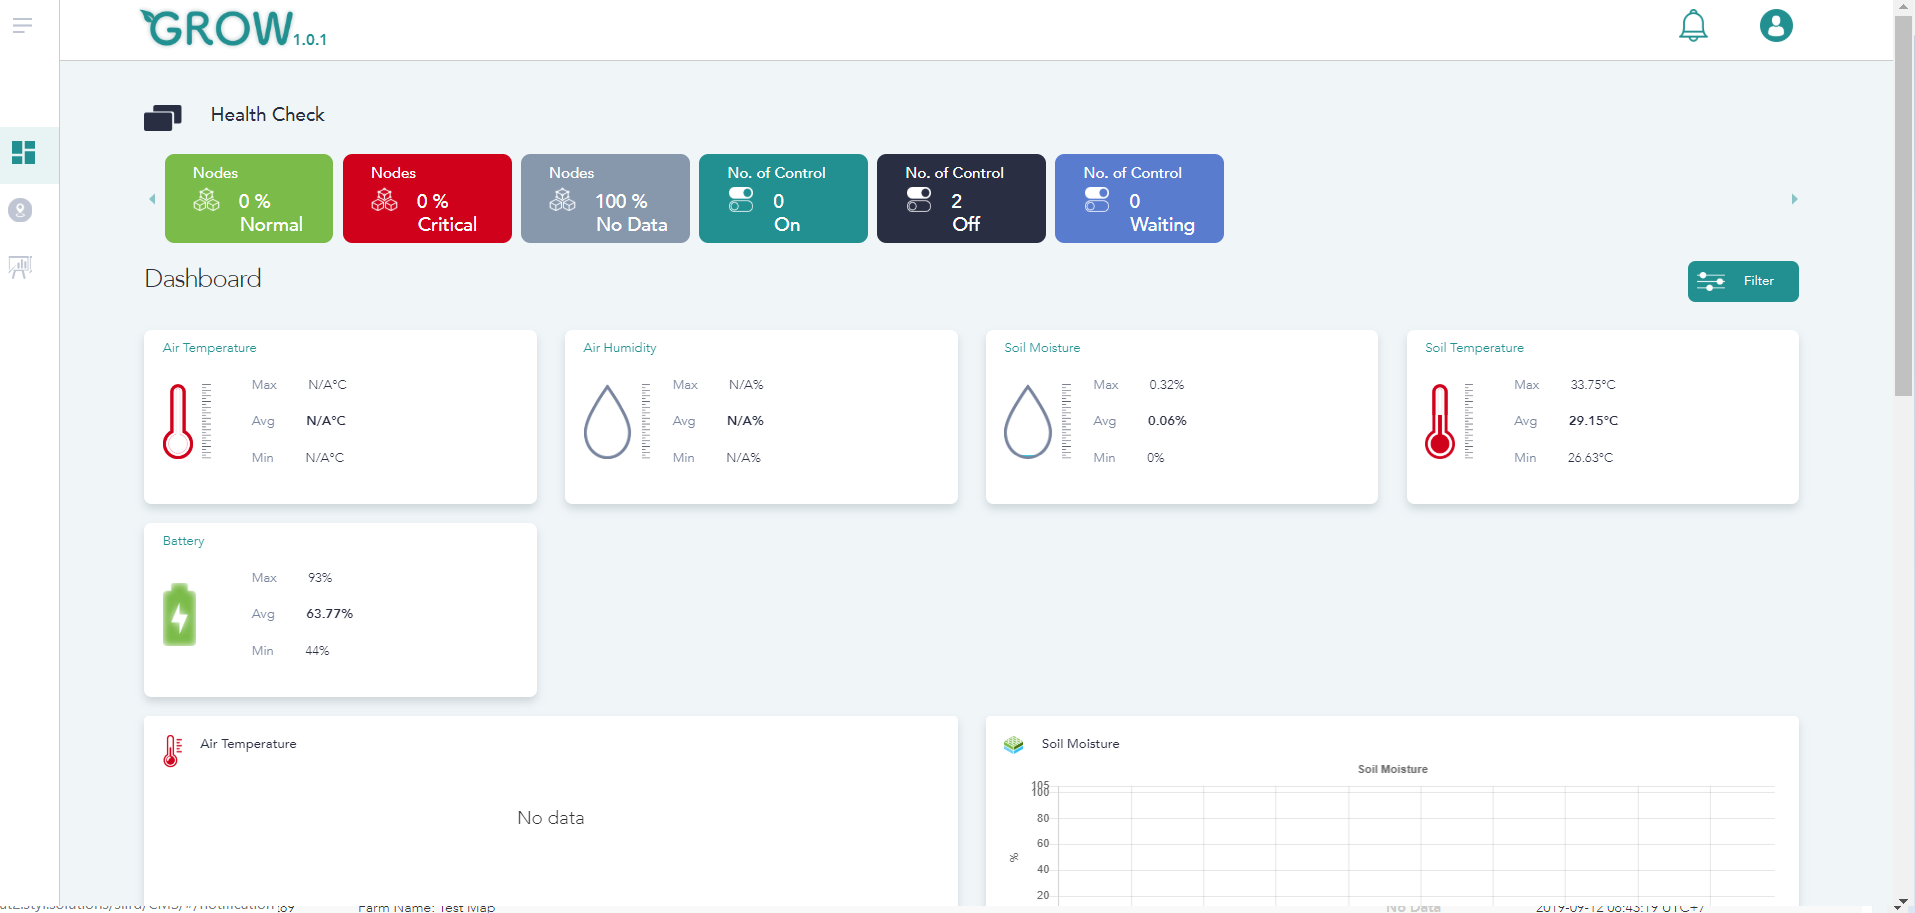Screen dimensions: 1915x913
Task: Toggle the switch icon in Control Waiting card
Action: [1097, 200]
